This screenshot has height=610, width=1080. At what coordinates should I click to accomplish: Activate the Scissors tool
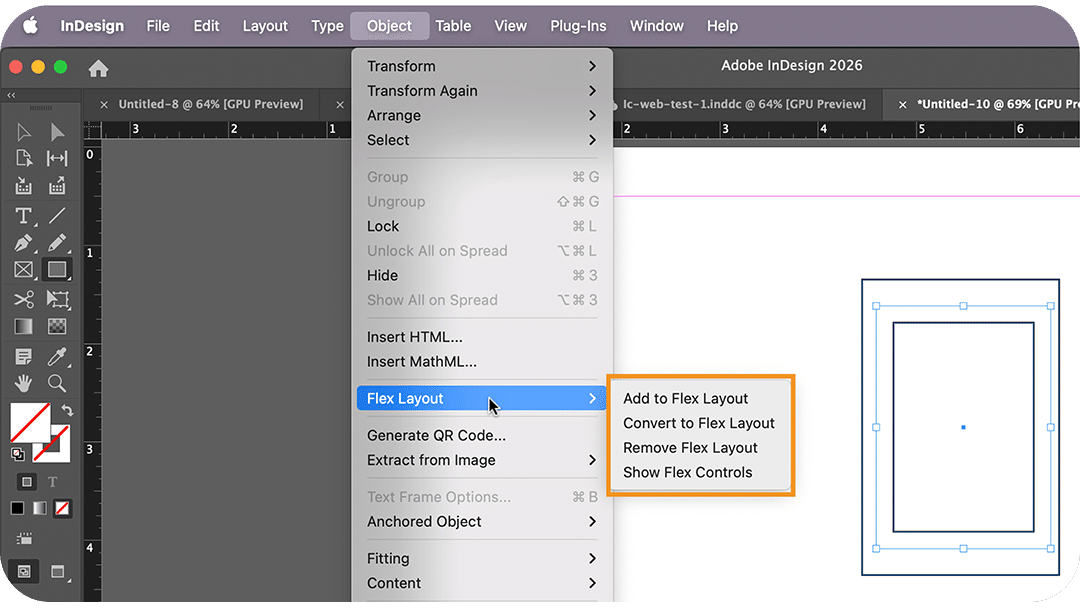tap(24, 299)
